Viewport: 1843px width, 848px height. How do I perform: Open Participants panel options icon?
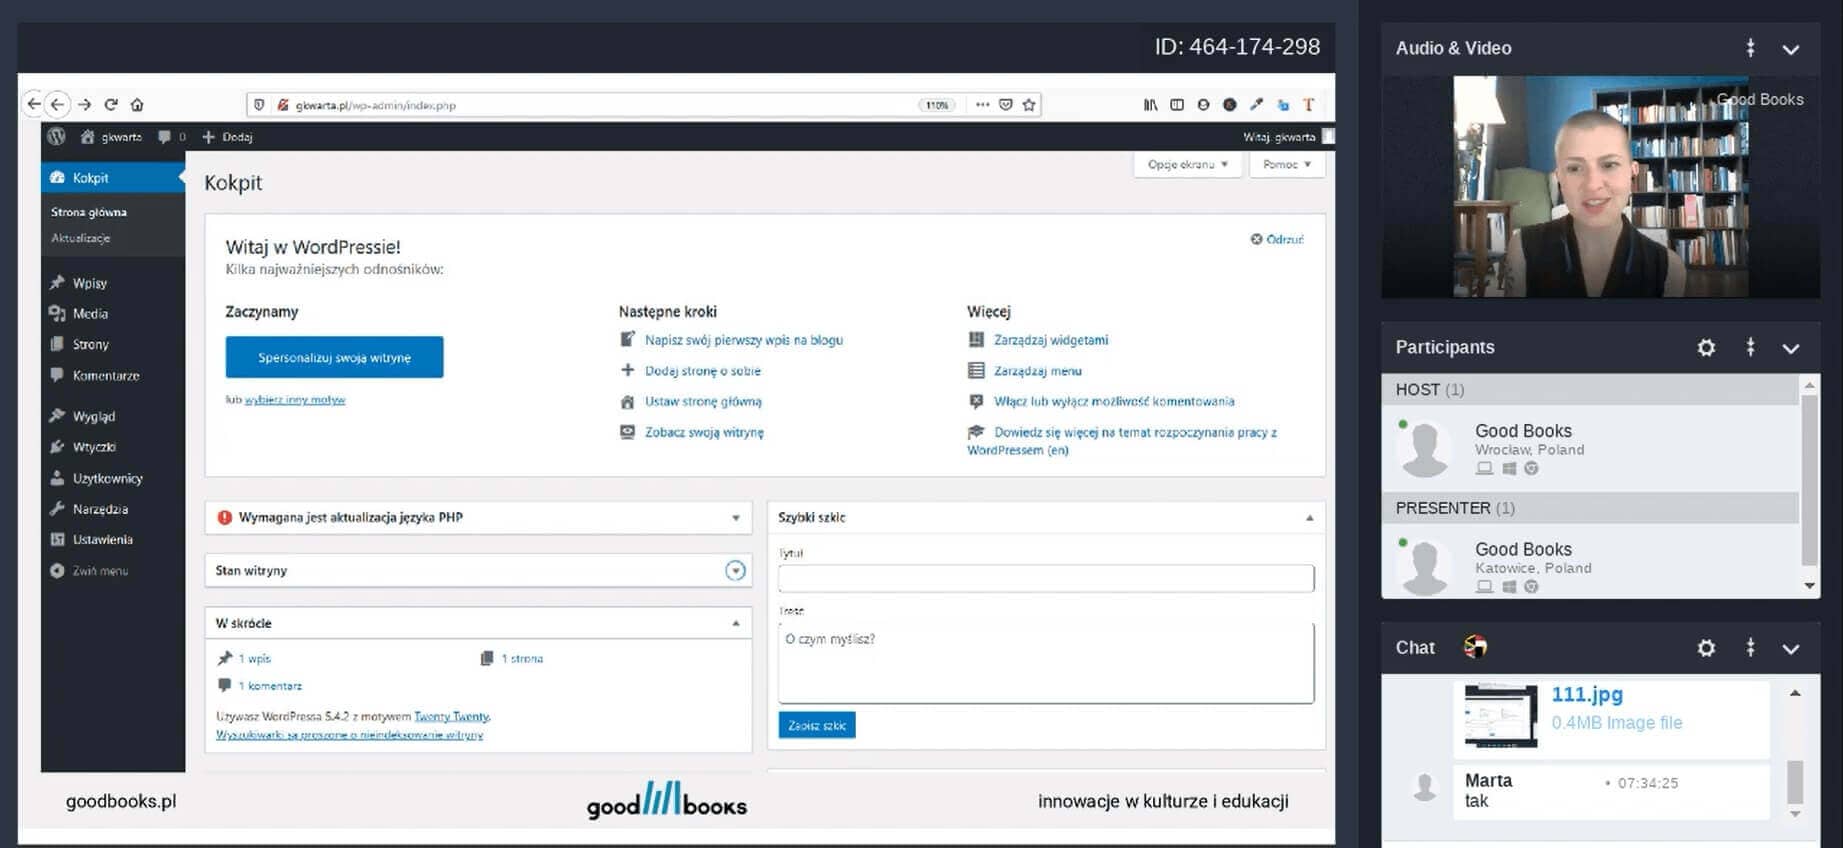click(x=1750, y=347)
